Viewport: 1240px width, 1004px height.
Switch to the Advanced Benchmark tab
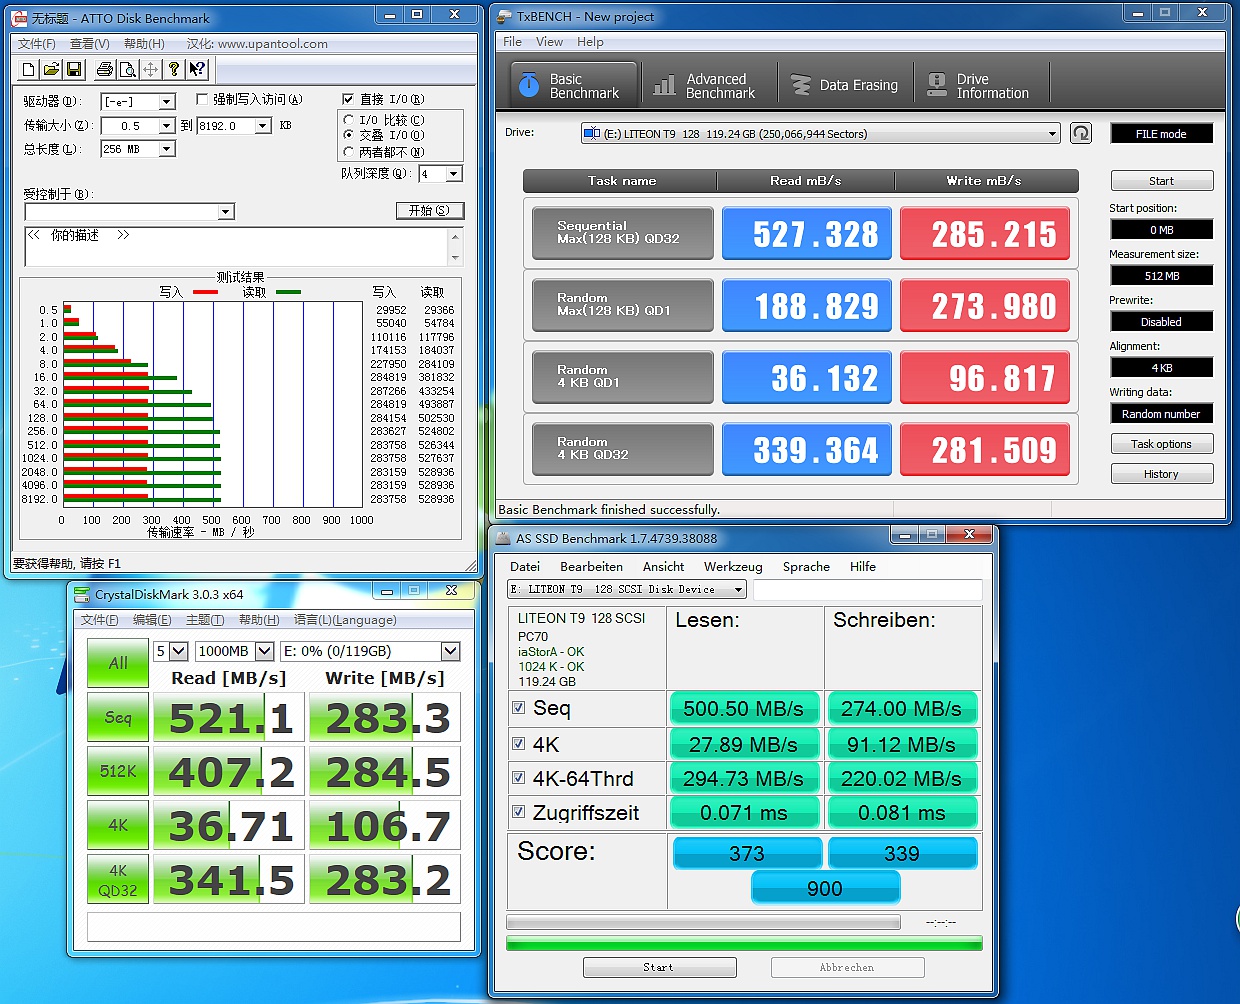point(704,86)
